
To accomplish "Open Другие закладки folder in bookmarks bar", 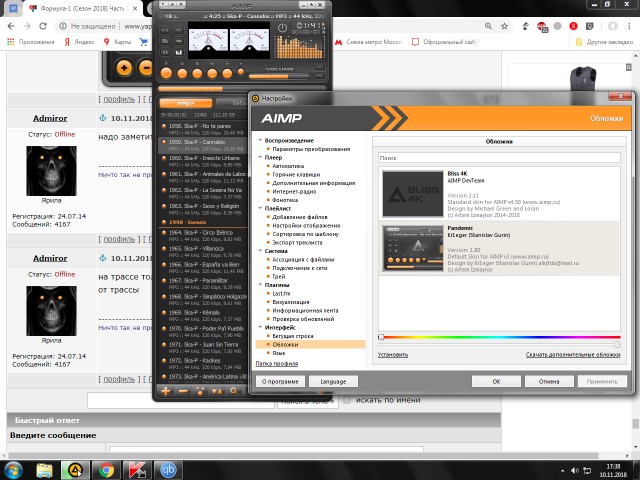I will pyautogui.click(x=604, y=42).
